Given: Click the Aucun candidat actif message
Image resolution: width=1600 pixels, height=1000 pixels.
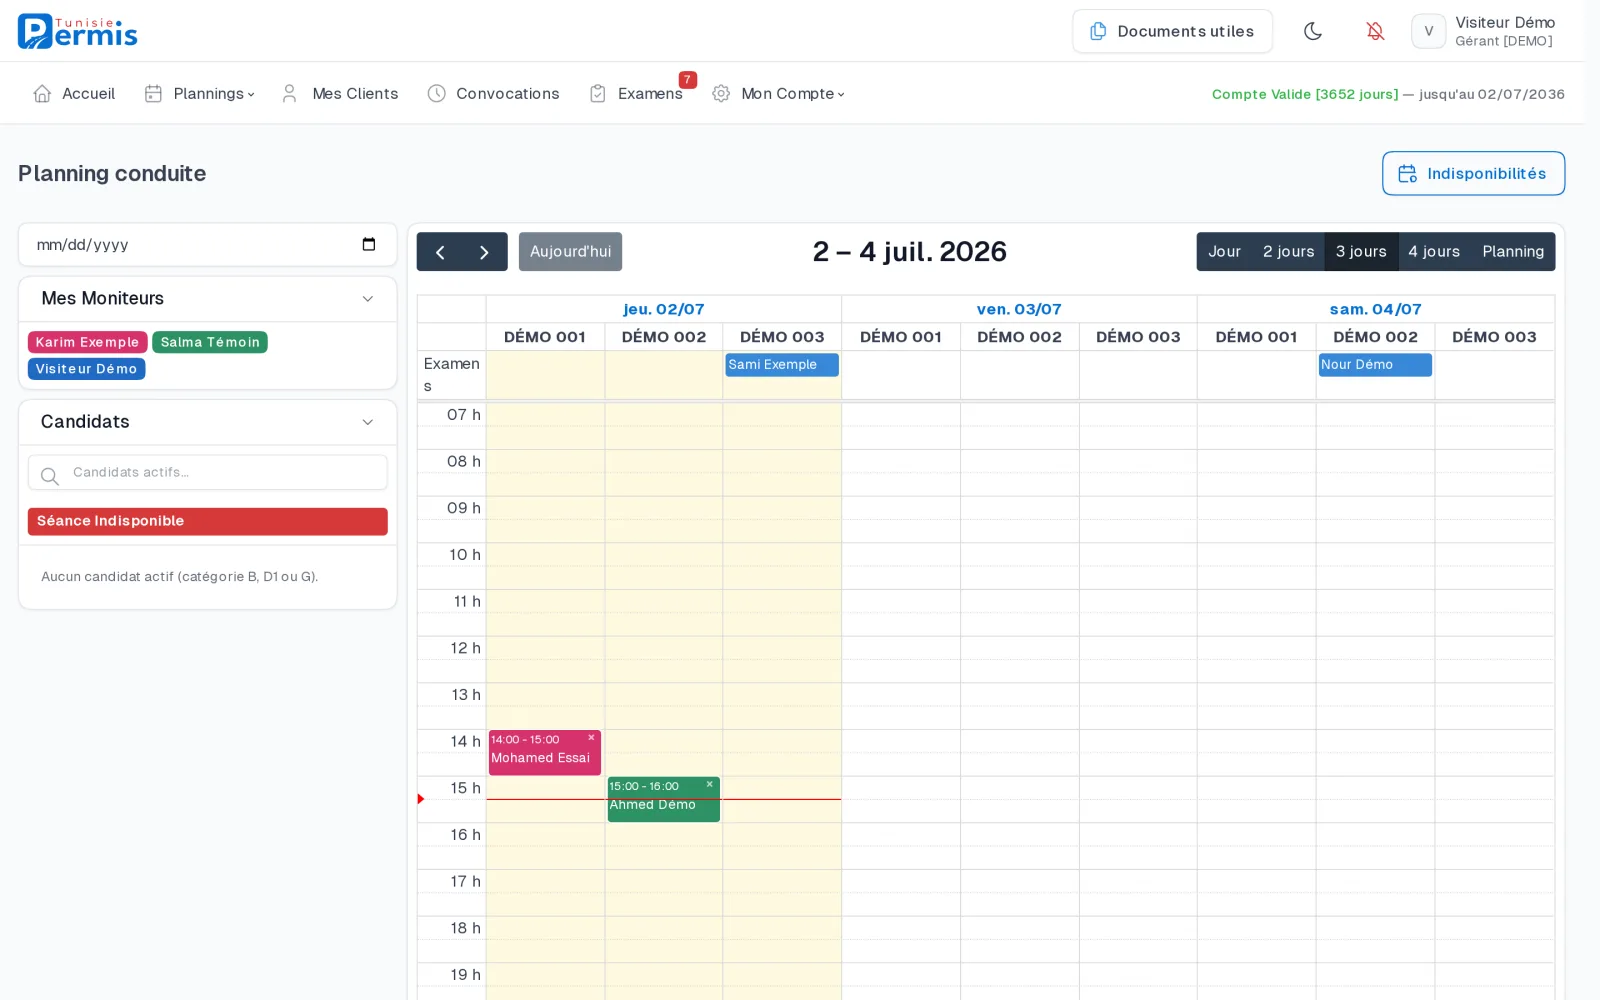Looking at the screenshot, I should coord(179,577).
